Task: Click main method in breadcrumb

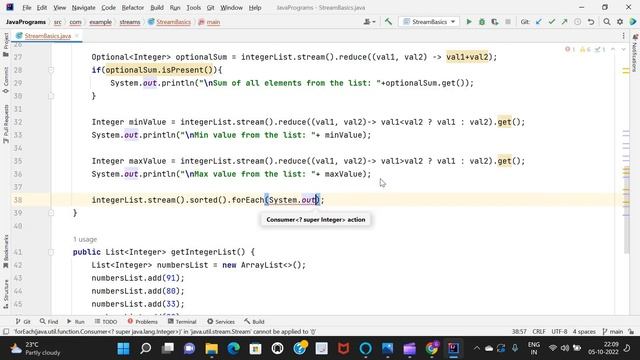Action: [209, 22]
